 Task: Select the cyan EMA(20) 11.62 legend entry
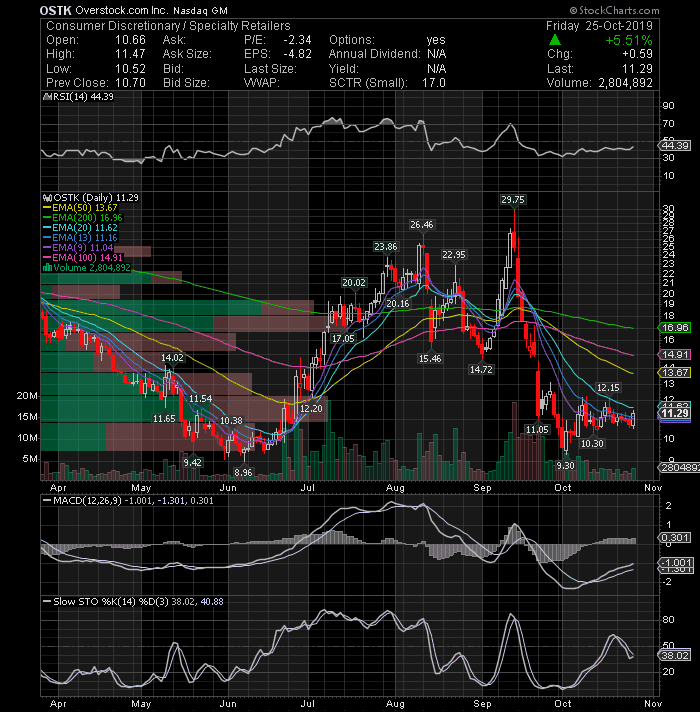pyautogui.click(x=80, y=227)
